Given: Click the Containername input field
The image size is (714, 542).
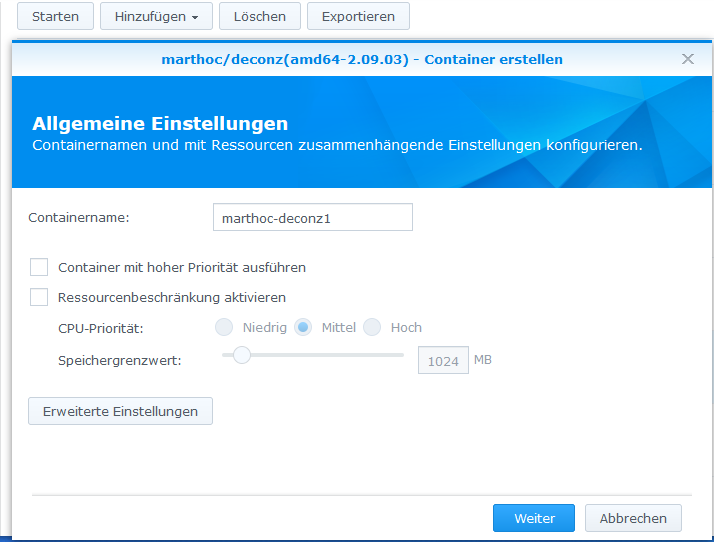Looking at the screenshot, I should pos(313,217).
